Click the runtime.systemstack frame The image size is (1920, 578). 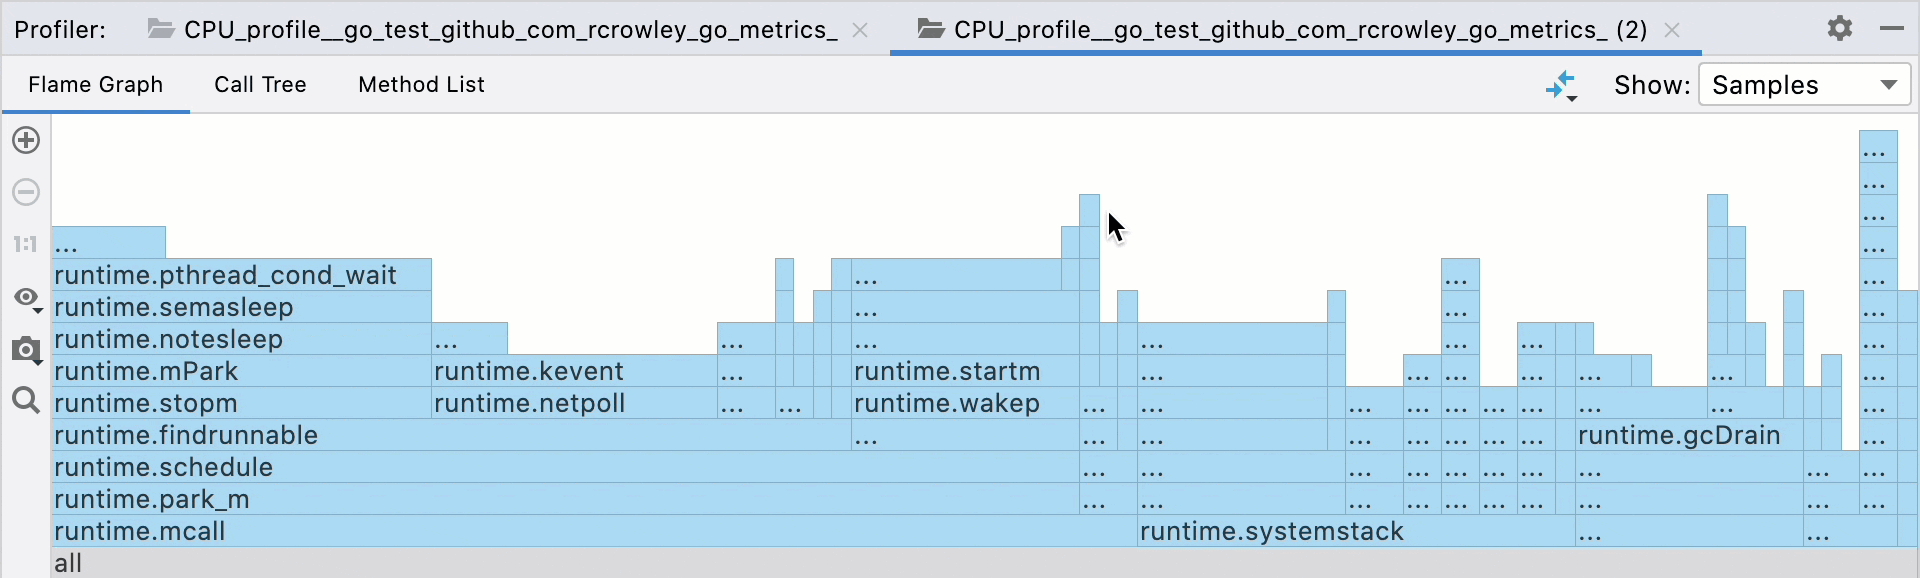1274,531
